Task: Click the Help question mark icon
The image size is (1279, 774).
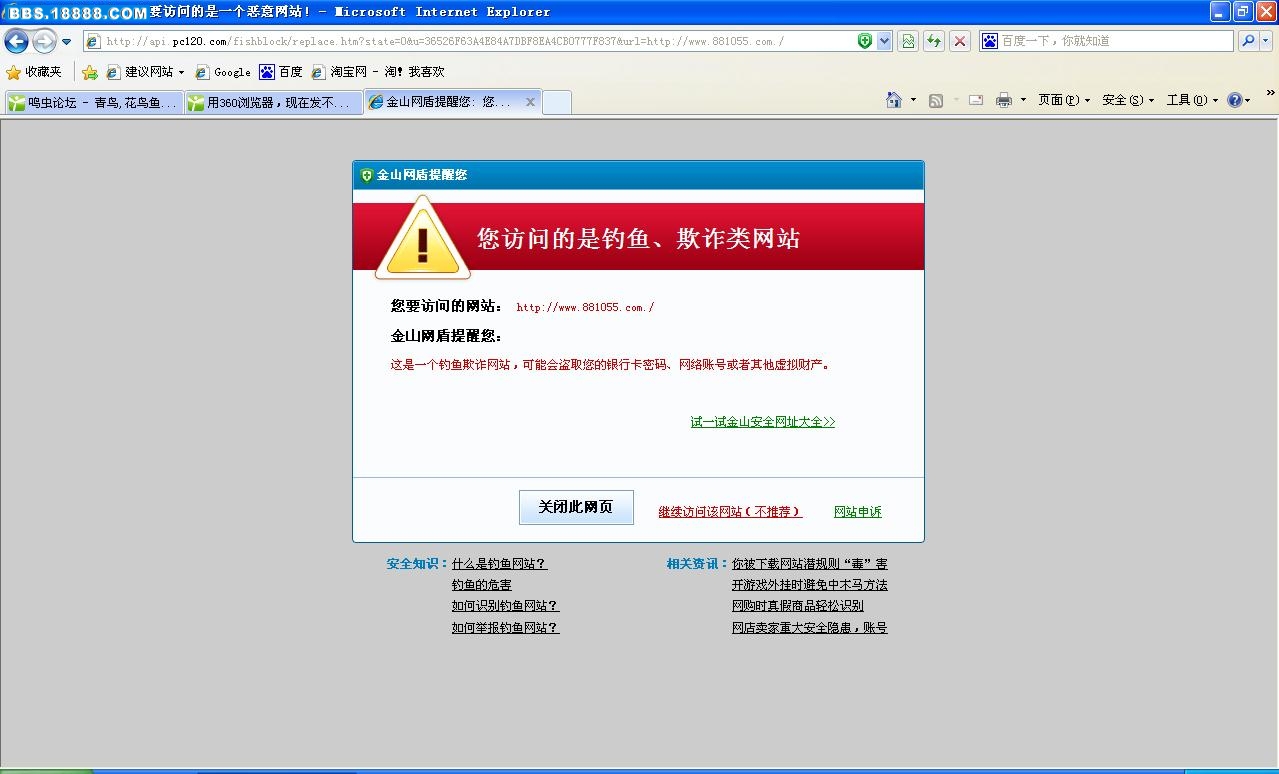Action: pos(1234,100)
